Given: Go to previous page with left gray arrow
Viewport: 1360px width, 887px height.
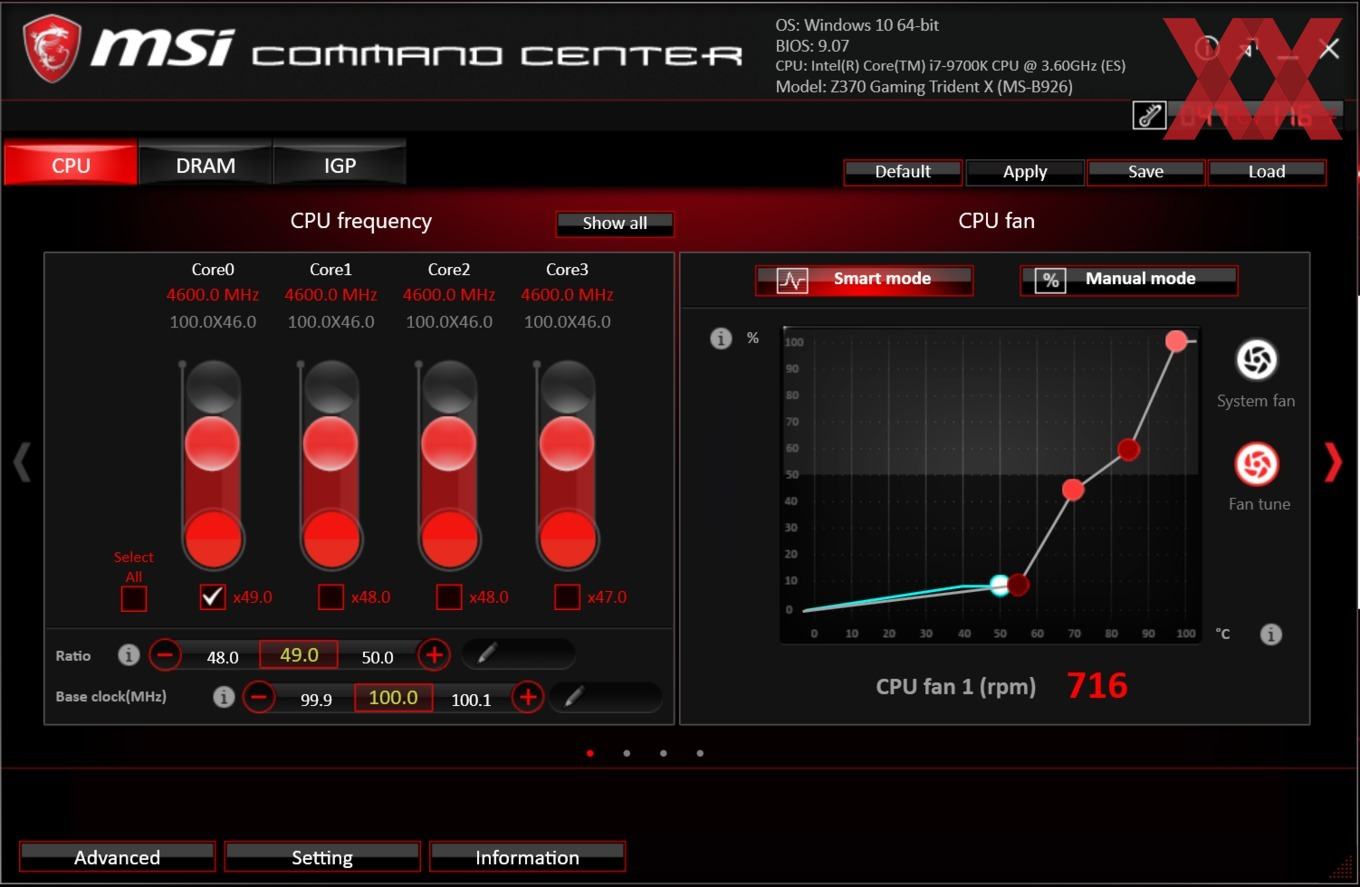Looking at the screenshot, I should [22, 463].
